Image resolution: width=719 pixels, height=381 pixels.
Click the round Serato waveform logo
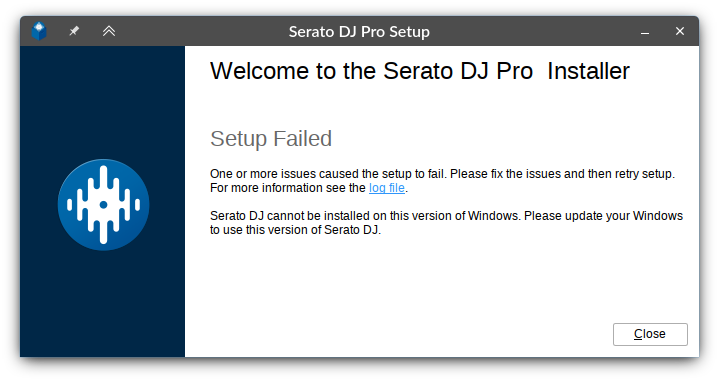pyautogui.click(x=104, y=204)
